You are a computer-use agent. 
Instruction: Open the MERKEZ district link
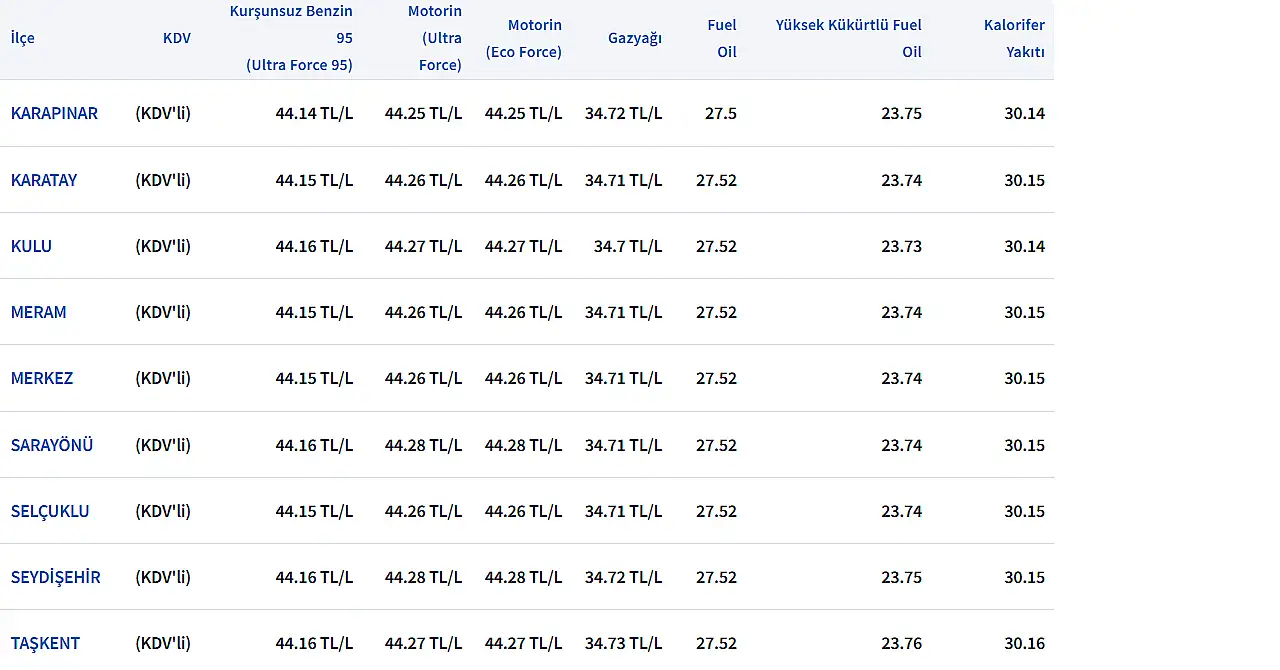pyautogui.click(x=42, y=378)
